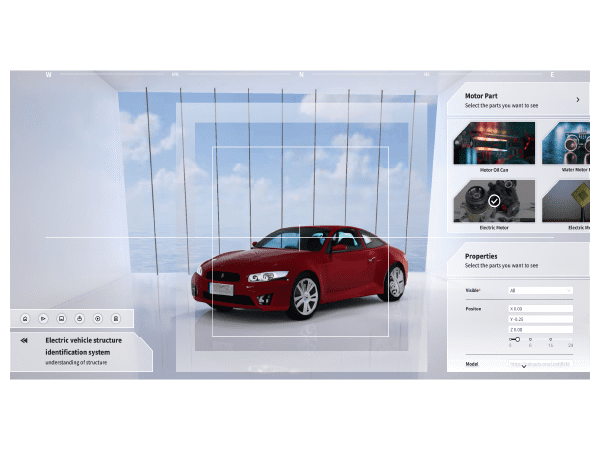Go to the home view icon
Viewport: 600px width, 450px height.
click(x=25, y=318)
